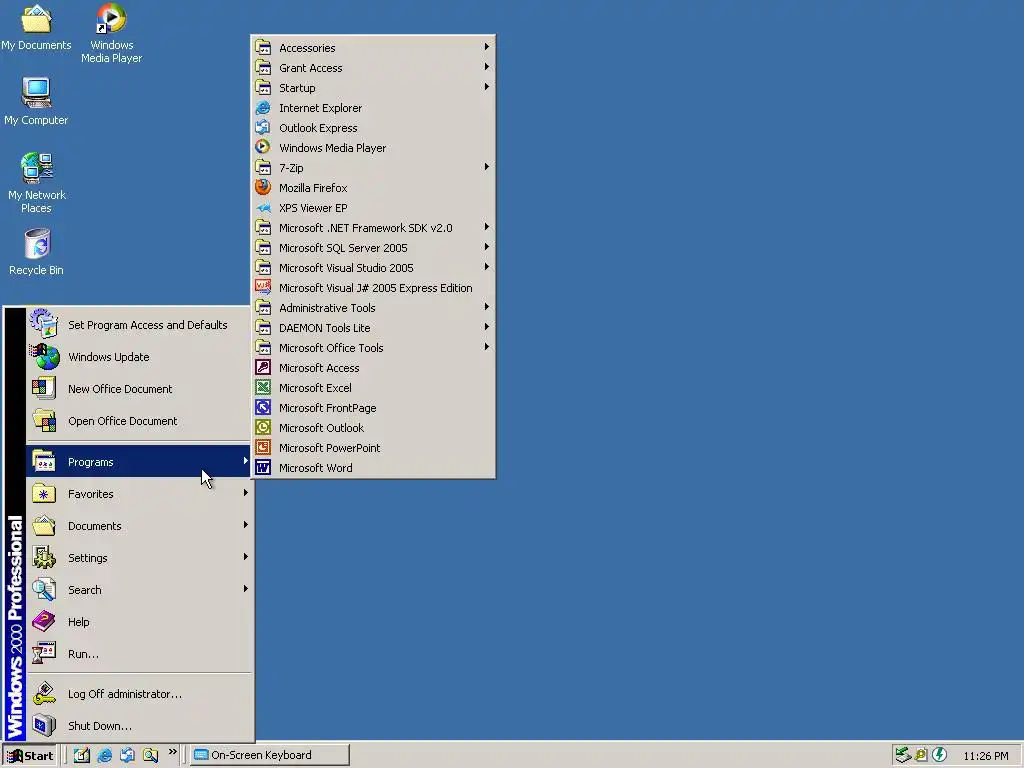Click the Microsoft Excel icon
The width and height of the screenshot is (1024, 768).
[263, 387]
